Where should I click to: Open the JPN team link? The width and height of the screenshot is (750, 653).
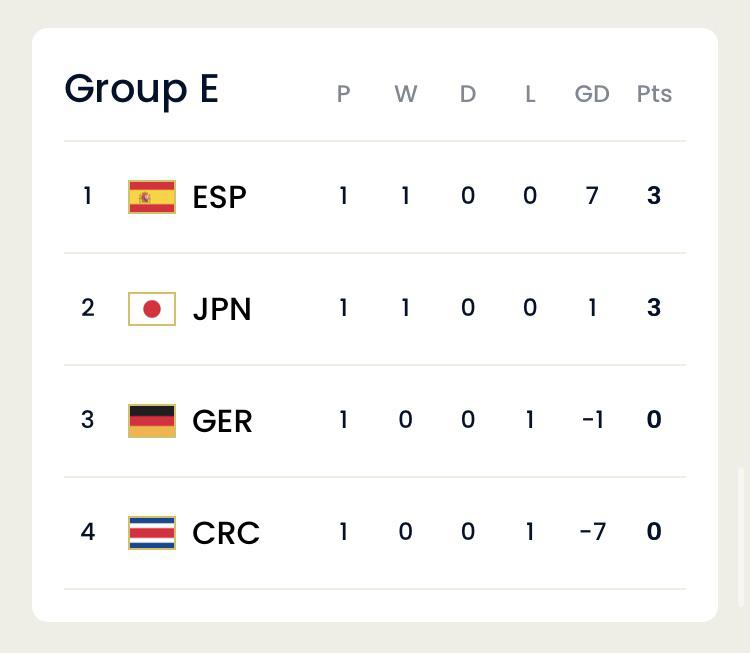point(222,309)
